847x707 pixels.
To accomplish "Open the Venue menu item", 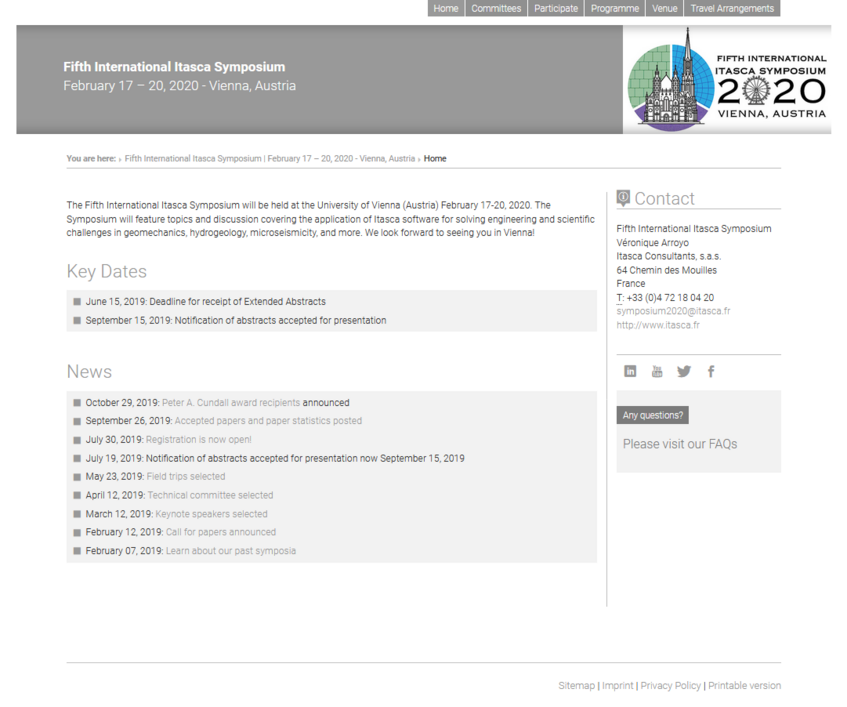I will (x=664, y=8).
